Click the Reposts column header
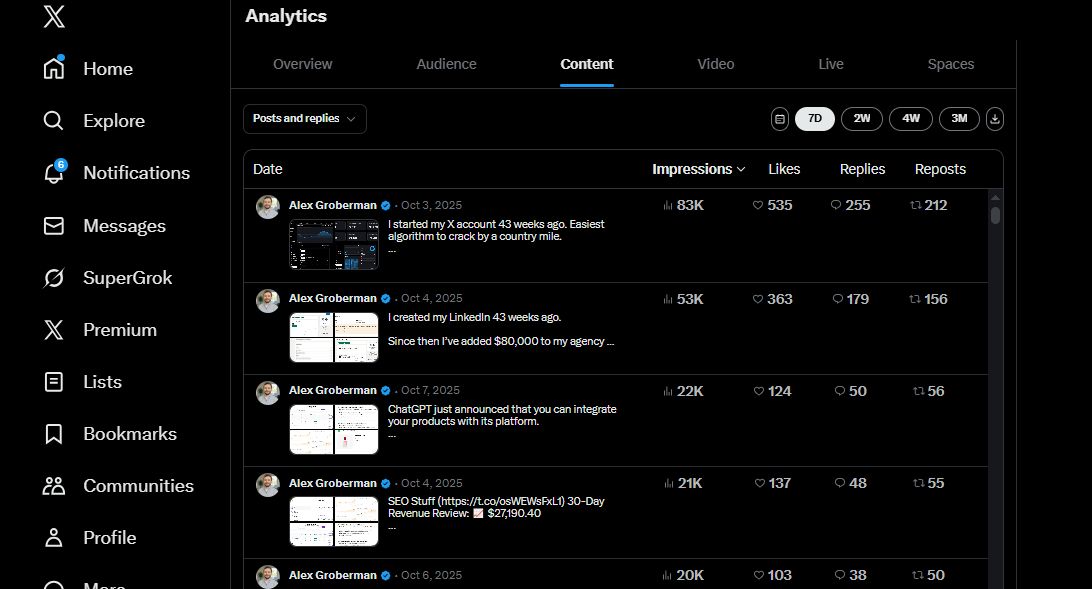The image size is (1092, 589). pos(940,169)
